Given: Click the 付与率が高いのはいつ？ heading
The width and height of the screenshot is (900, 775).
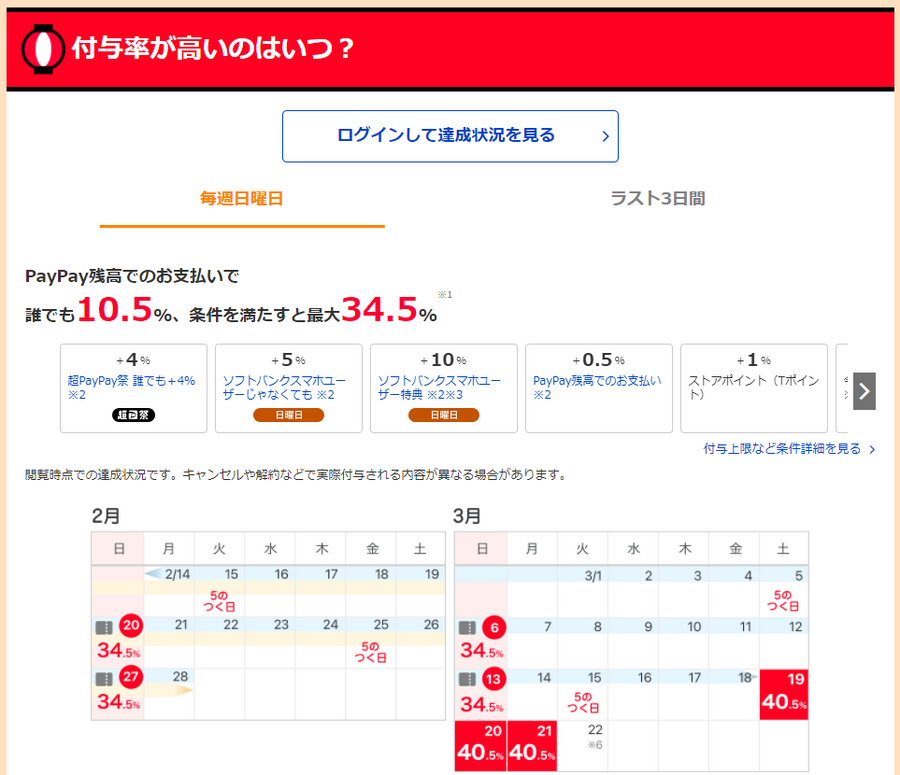Looking at the screenshot, I should (213, 48).
